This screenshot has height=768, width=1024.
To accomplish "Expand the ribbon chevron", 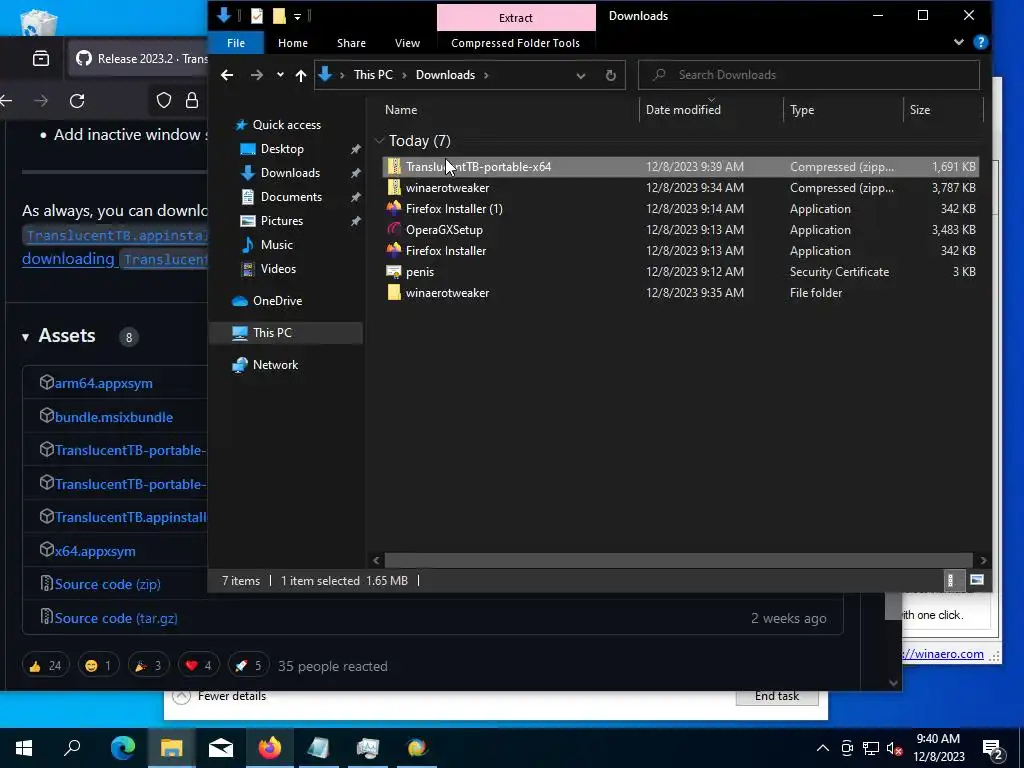I will (958, 42).
